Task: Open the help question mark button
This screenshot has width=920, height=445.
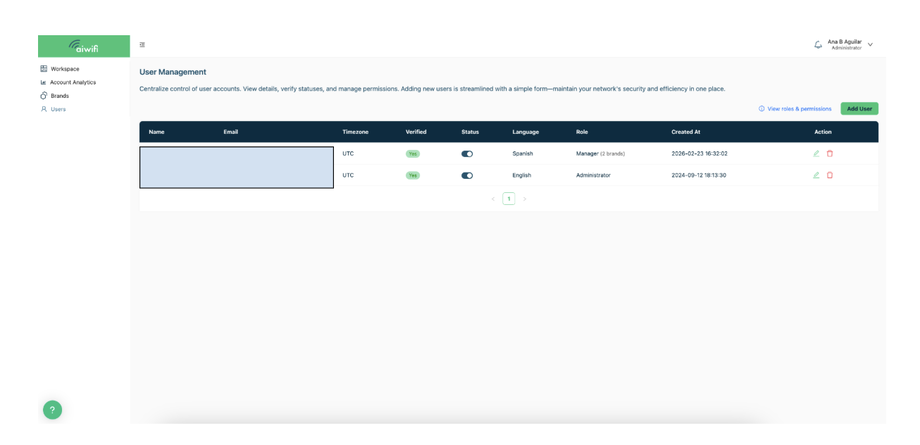Action: click(52, 410)
